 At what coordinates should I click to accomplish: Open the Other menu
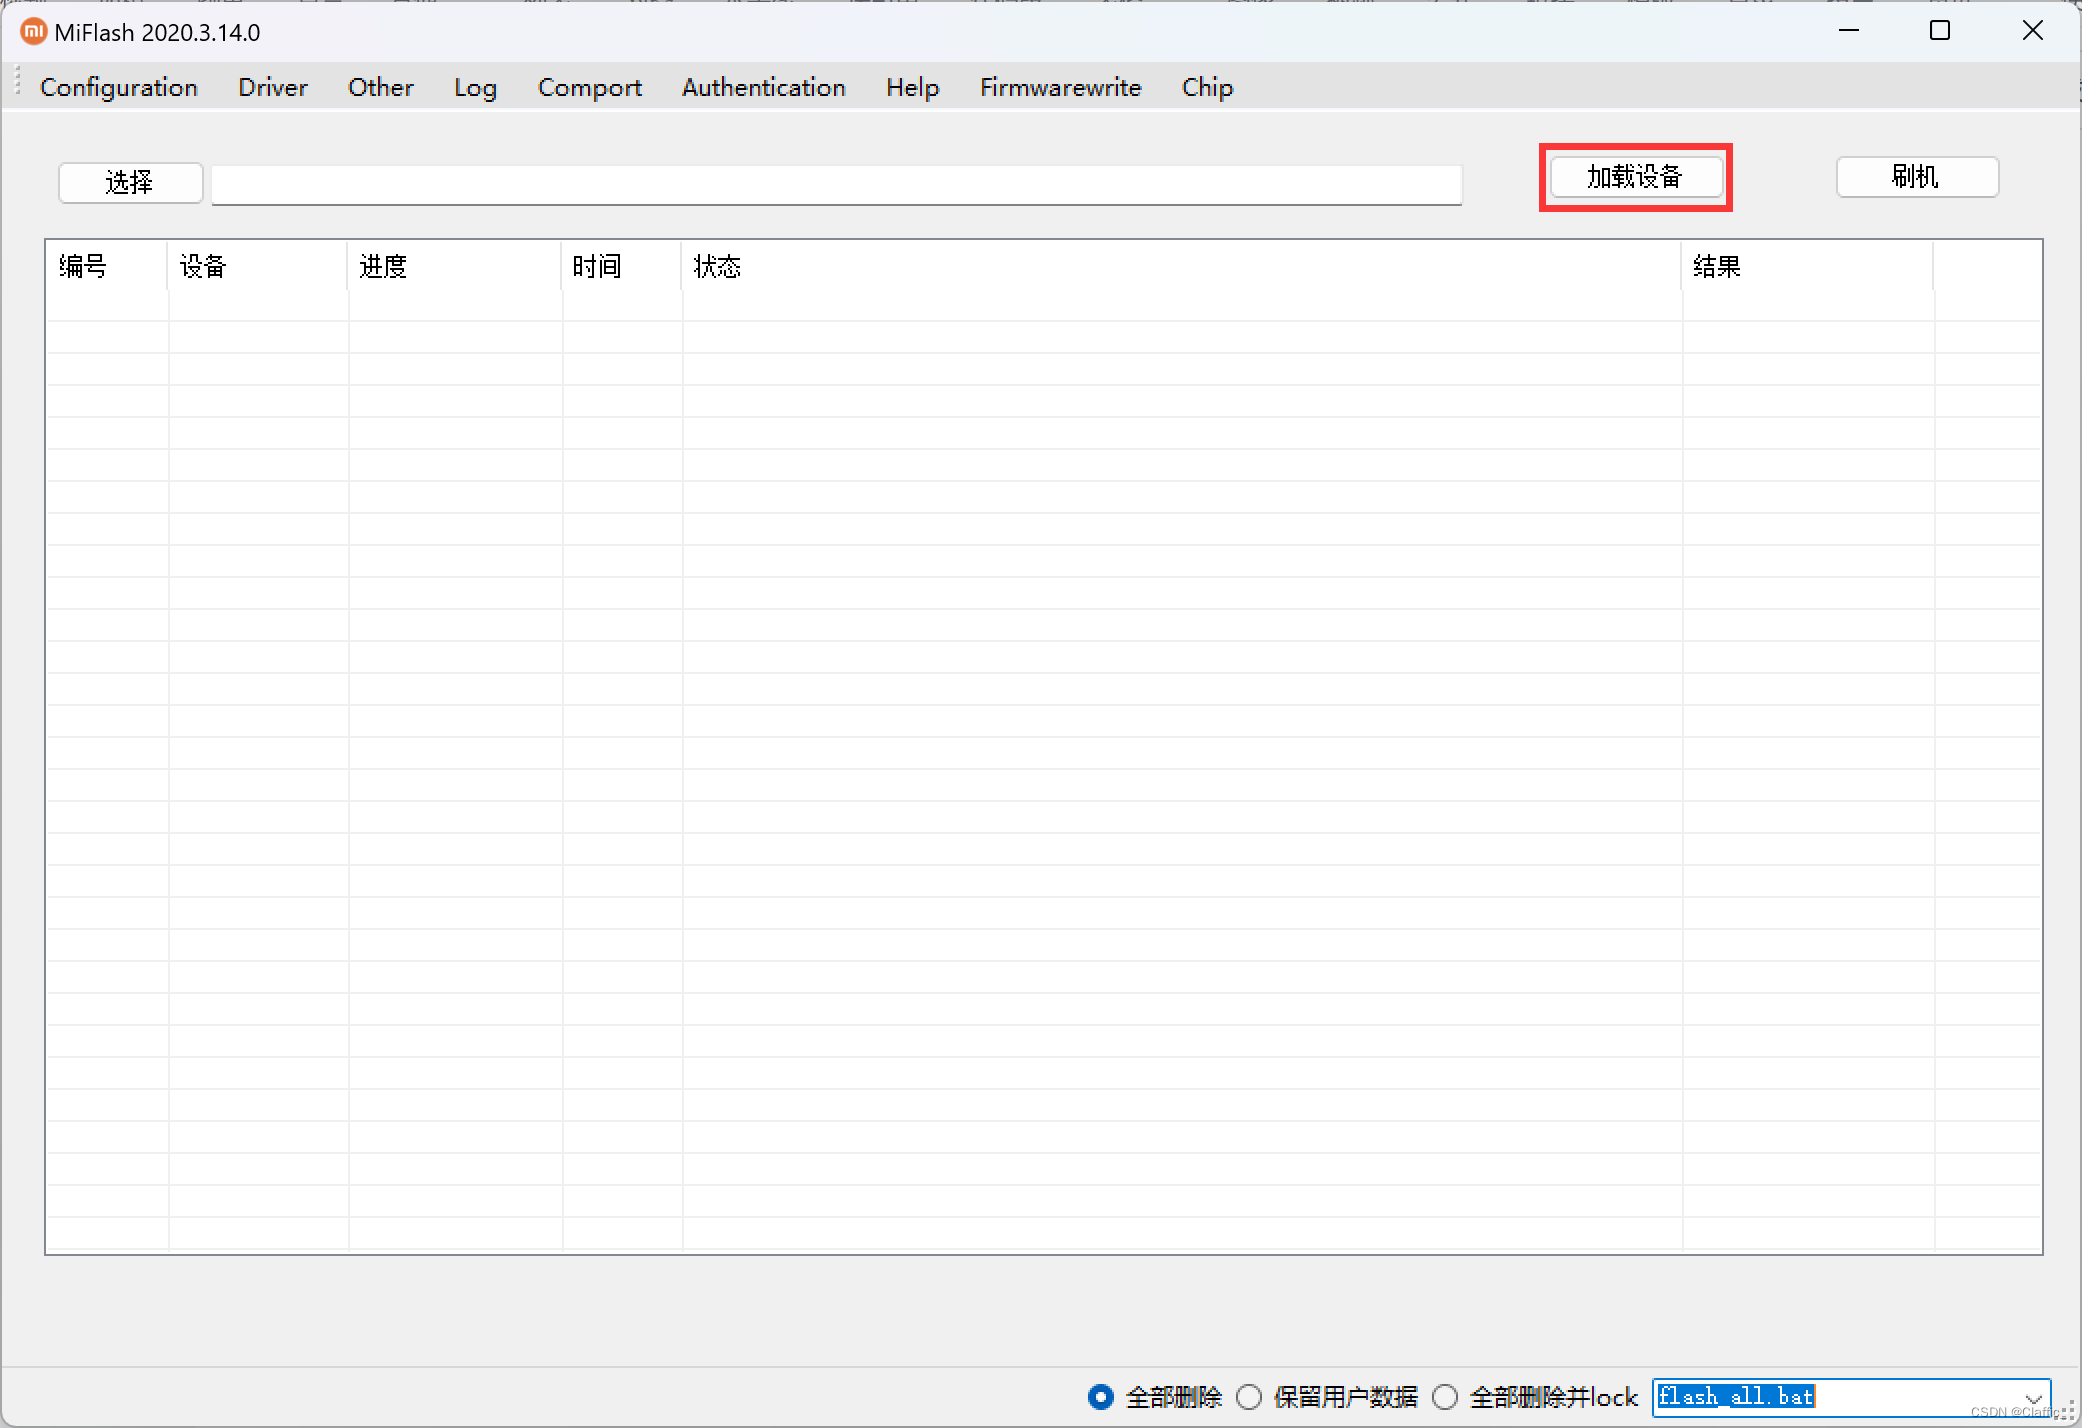[381, 87]
